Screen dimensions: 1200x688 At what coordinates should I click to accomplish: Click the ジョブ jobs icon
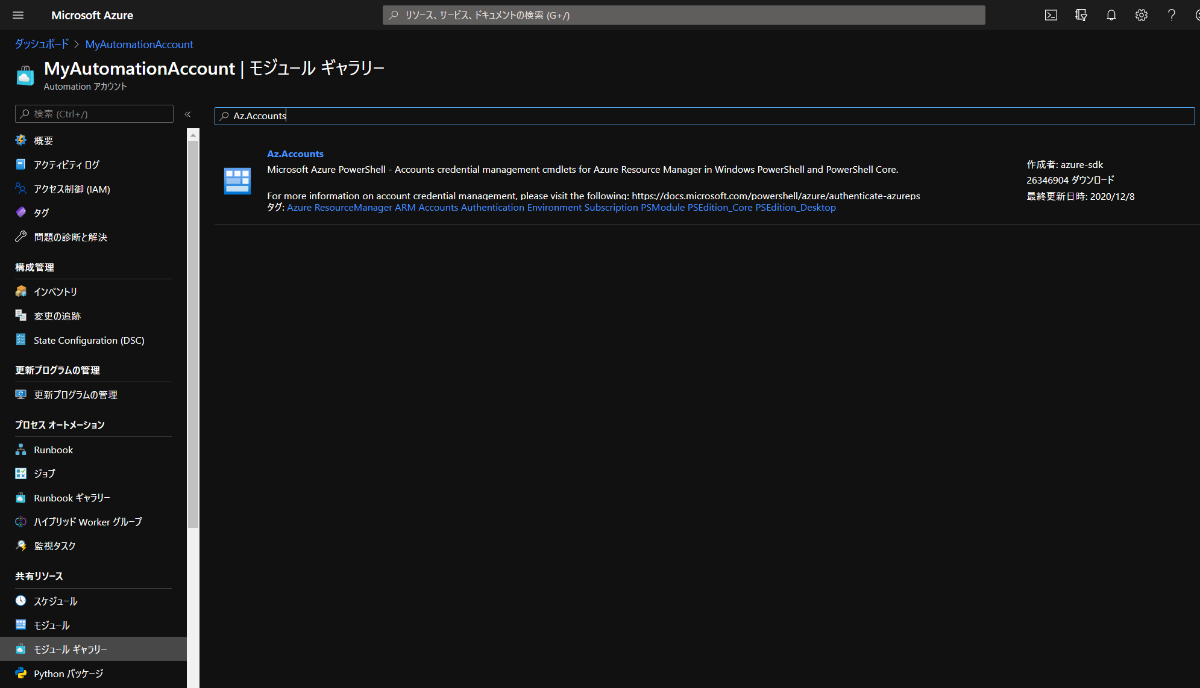point(21,473)
